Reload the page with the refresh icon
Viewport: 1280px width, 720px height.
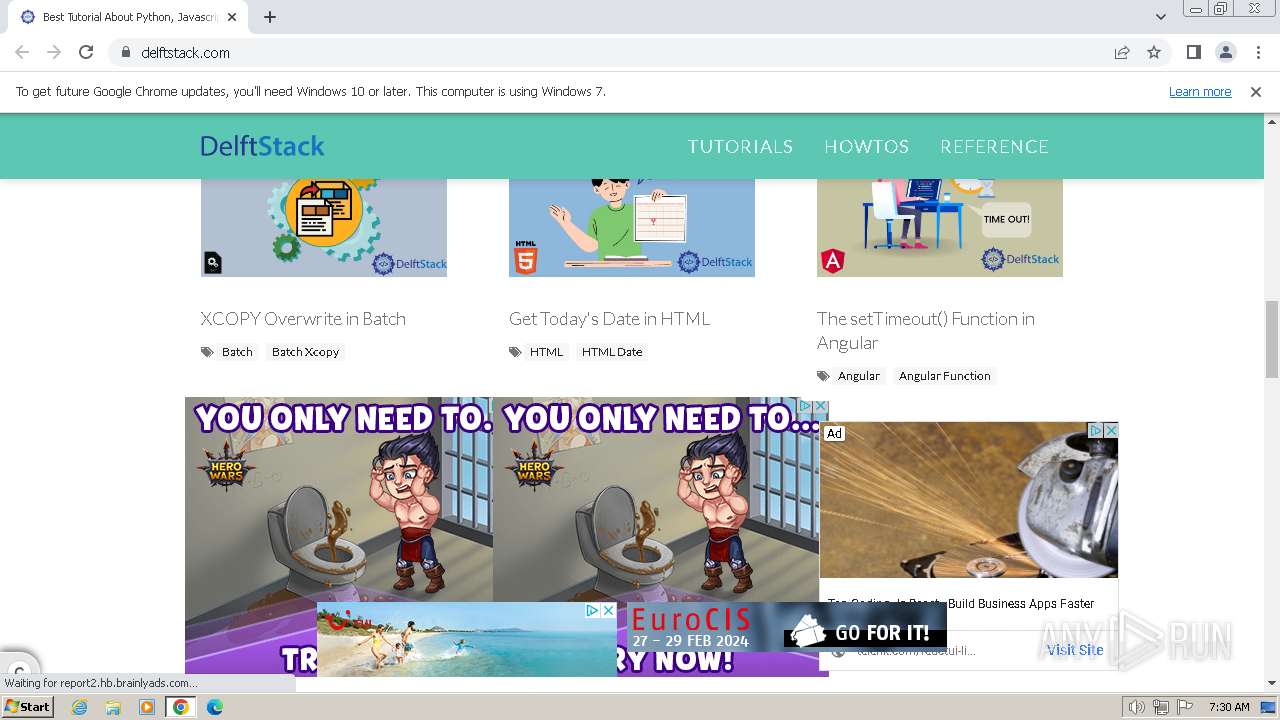[86, 52]
